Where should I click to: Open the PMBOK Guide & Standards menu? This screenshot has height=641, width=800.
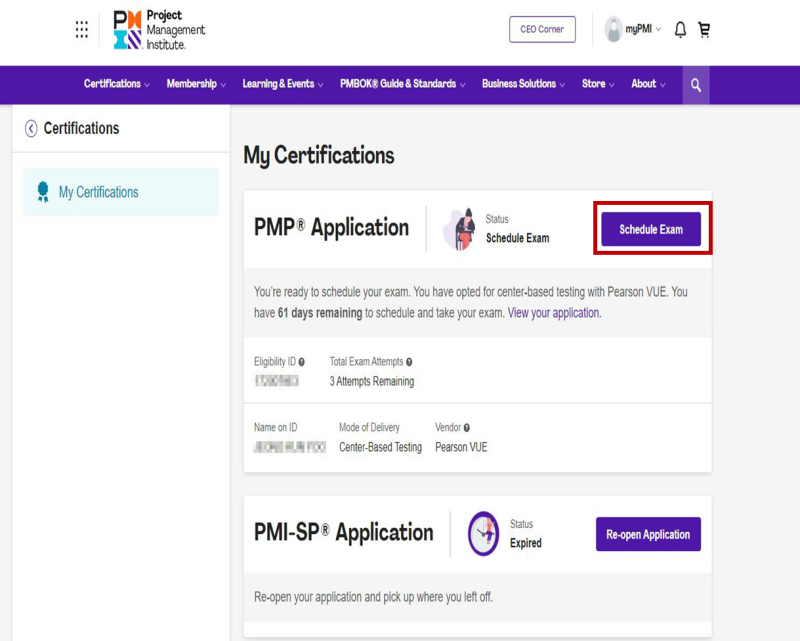pyautogui.click(x=402, y=85)
